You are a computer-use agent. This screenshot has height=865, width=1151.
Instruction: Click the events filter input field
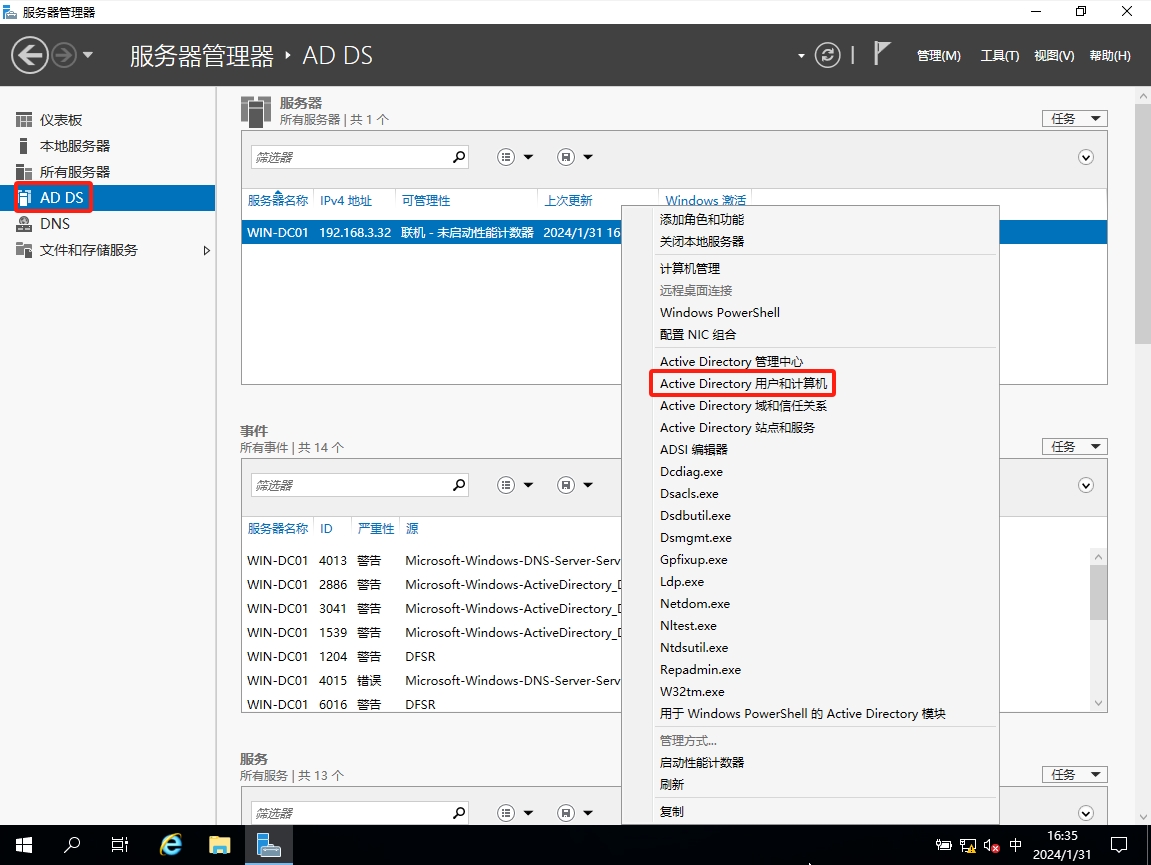pos(350,485)
